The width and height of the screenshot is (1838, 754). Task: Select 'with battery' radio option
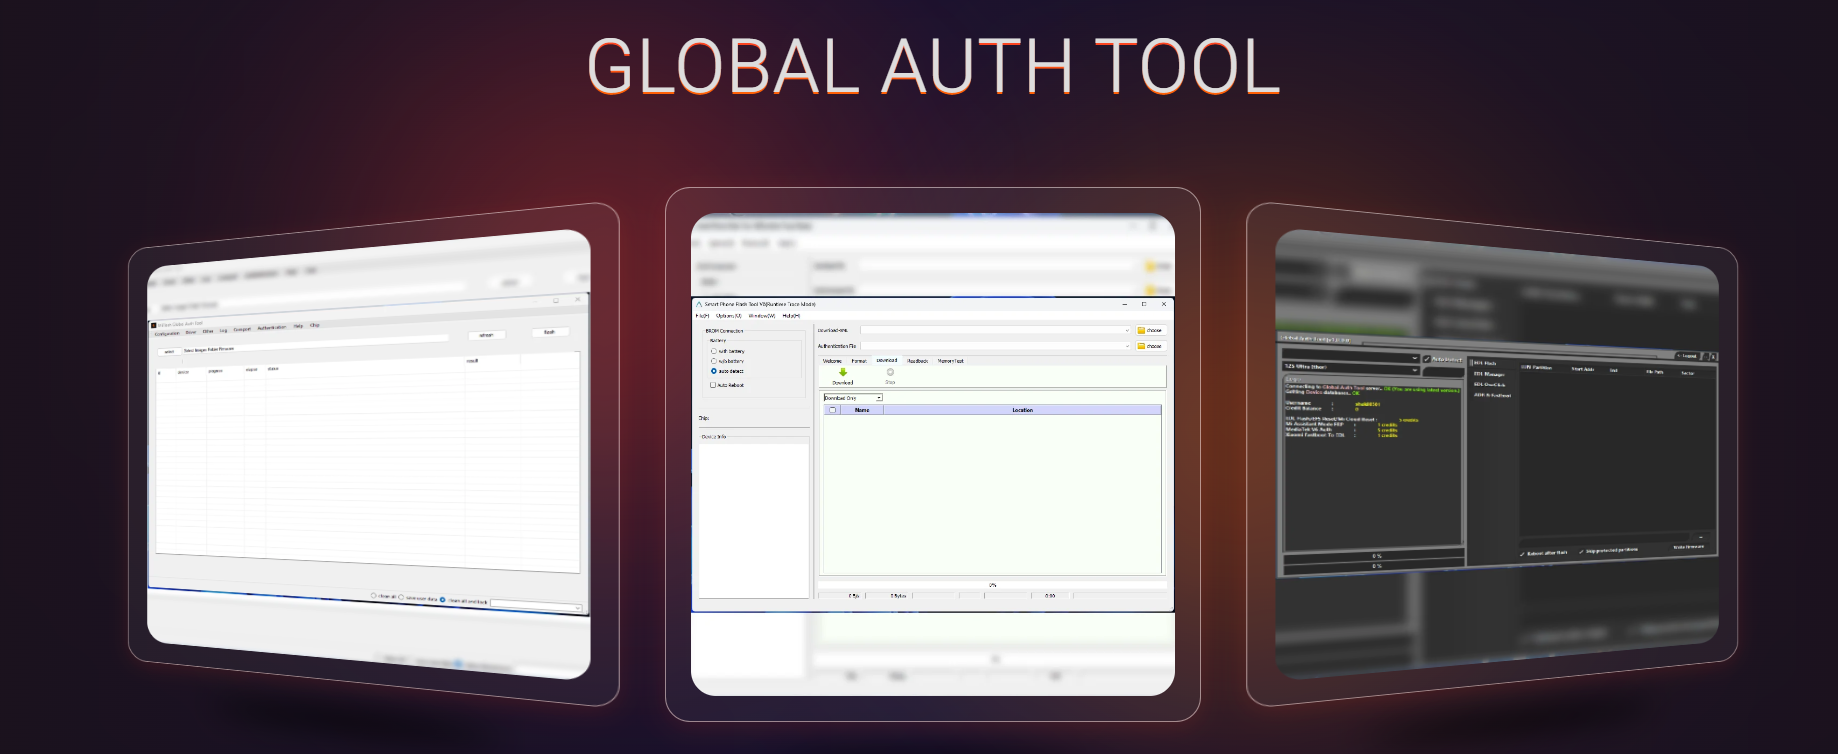pyautogui.click(x=714, y=351)
